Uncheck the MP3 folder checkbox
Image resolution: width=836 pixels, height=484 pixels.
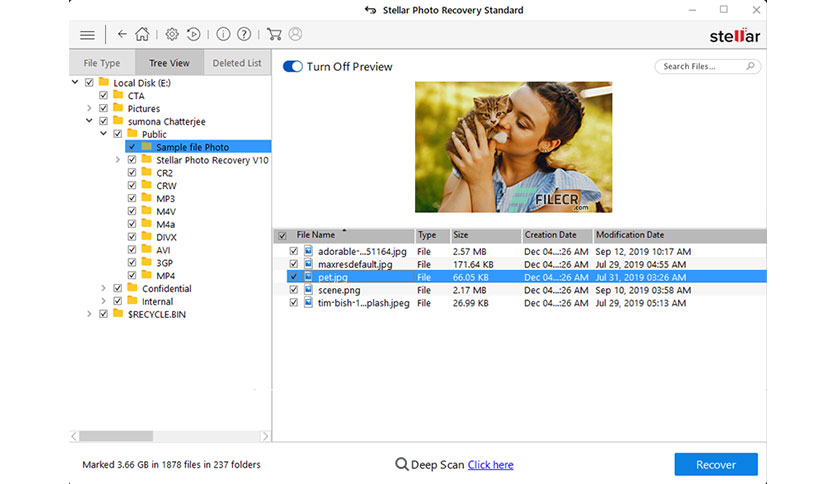coord(132,198)
